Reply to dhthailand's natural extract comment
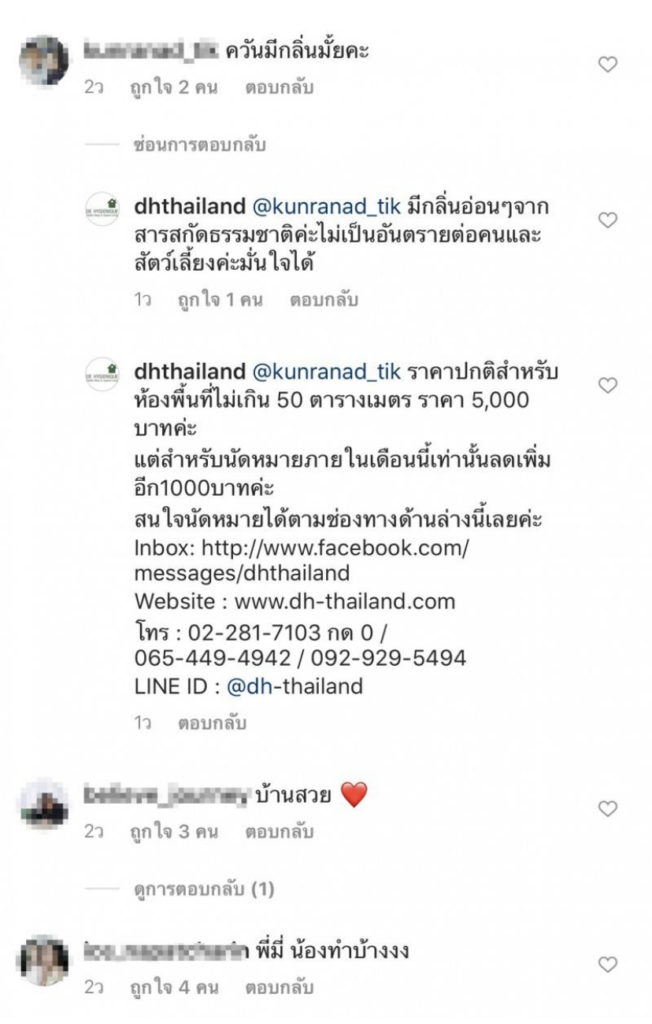Image resolution: width=652 pixels, height=1024 pixels. click(324, 300)
